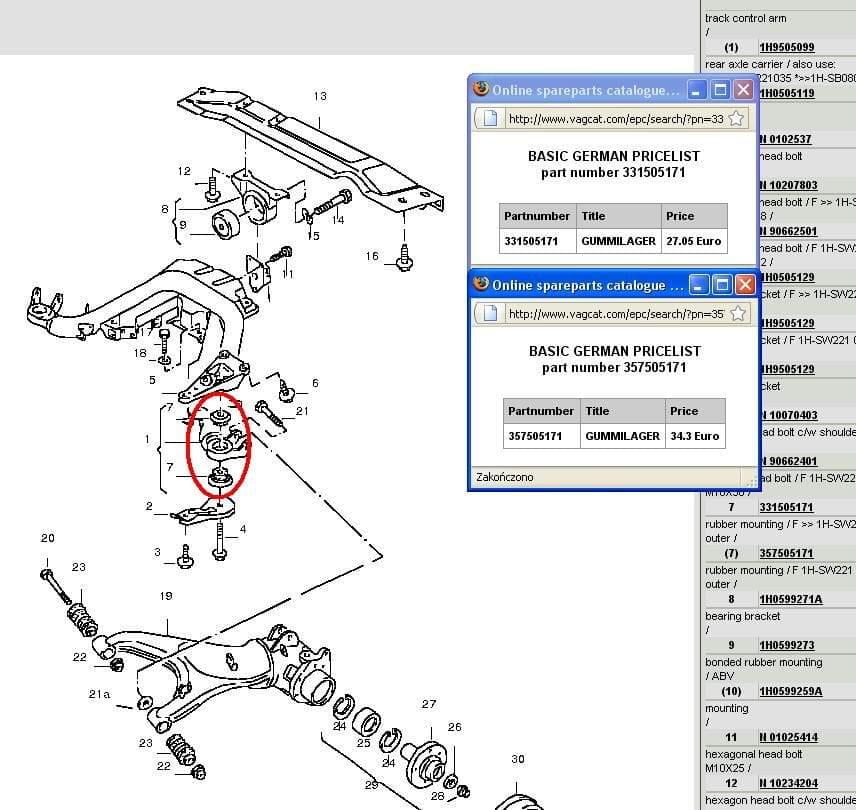The width and height of the screenshot is (856, 810).
Task: Click page icon beside pn=35 URL
Action: click(x=489, y=314)
